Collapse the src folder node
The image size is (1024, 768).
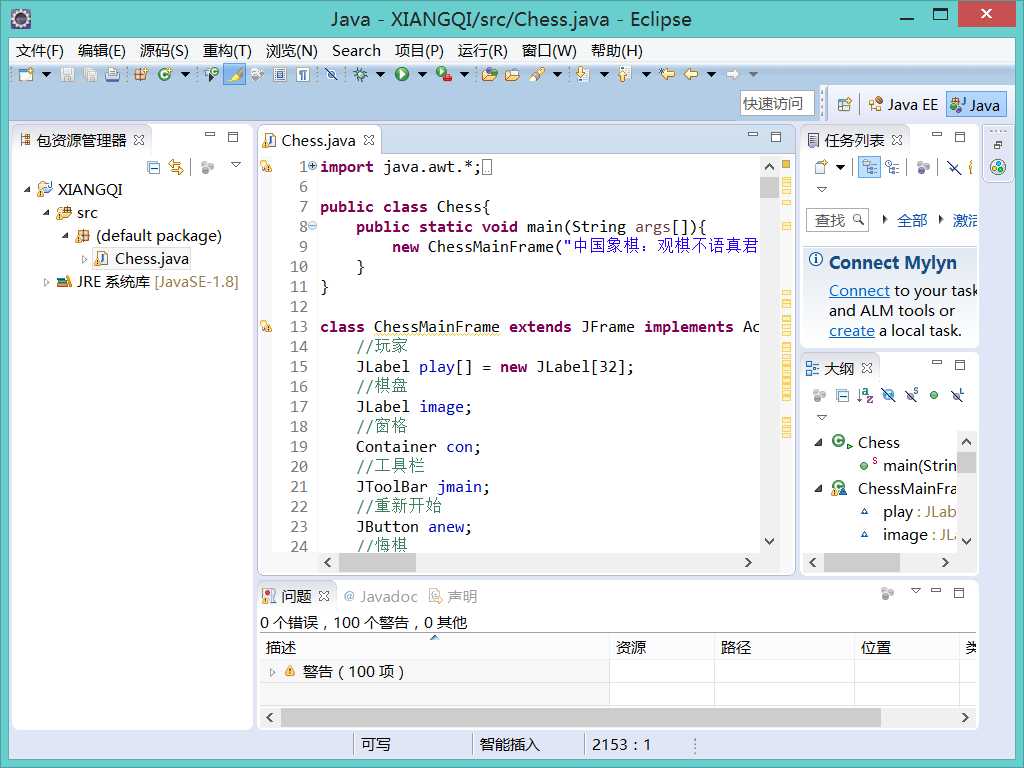46,213
